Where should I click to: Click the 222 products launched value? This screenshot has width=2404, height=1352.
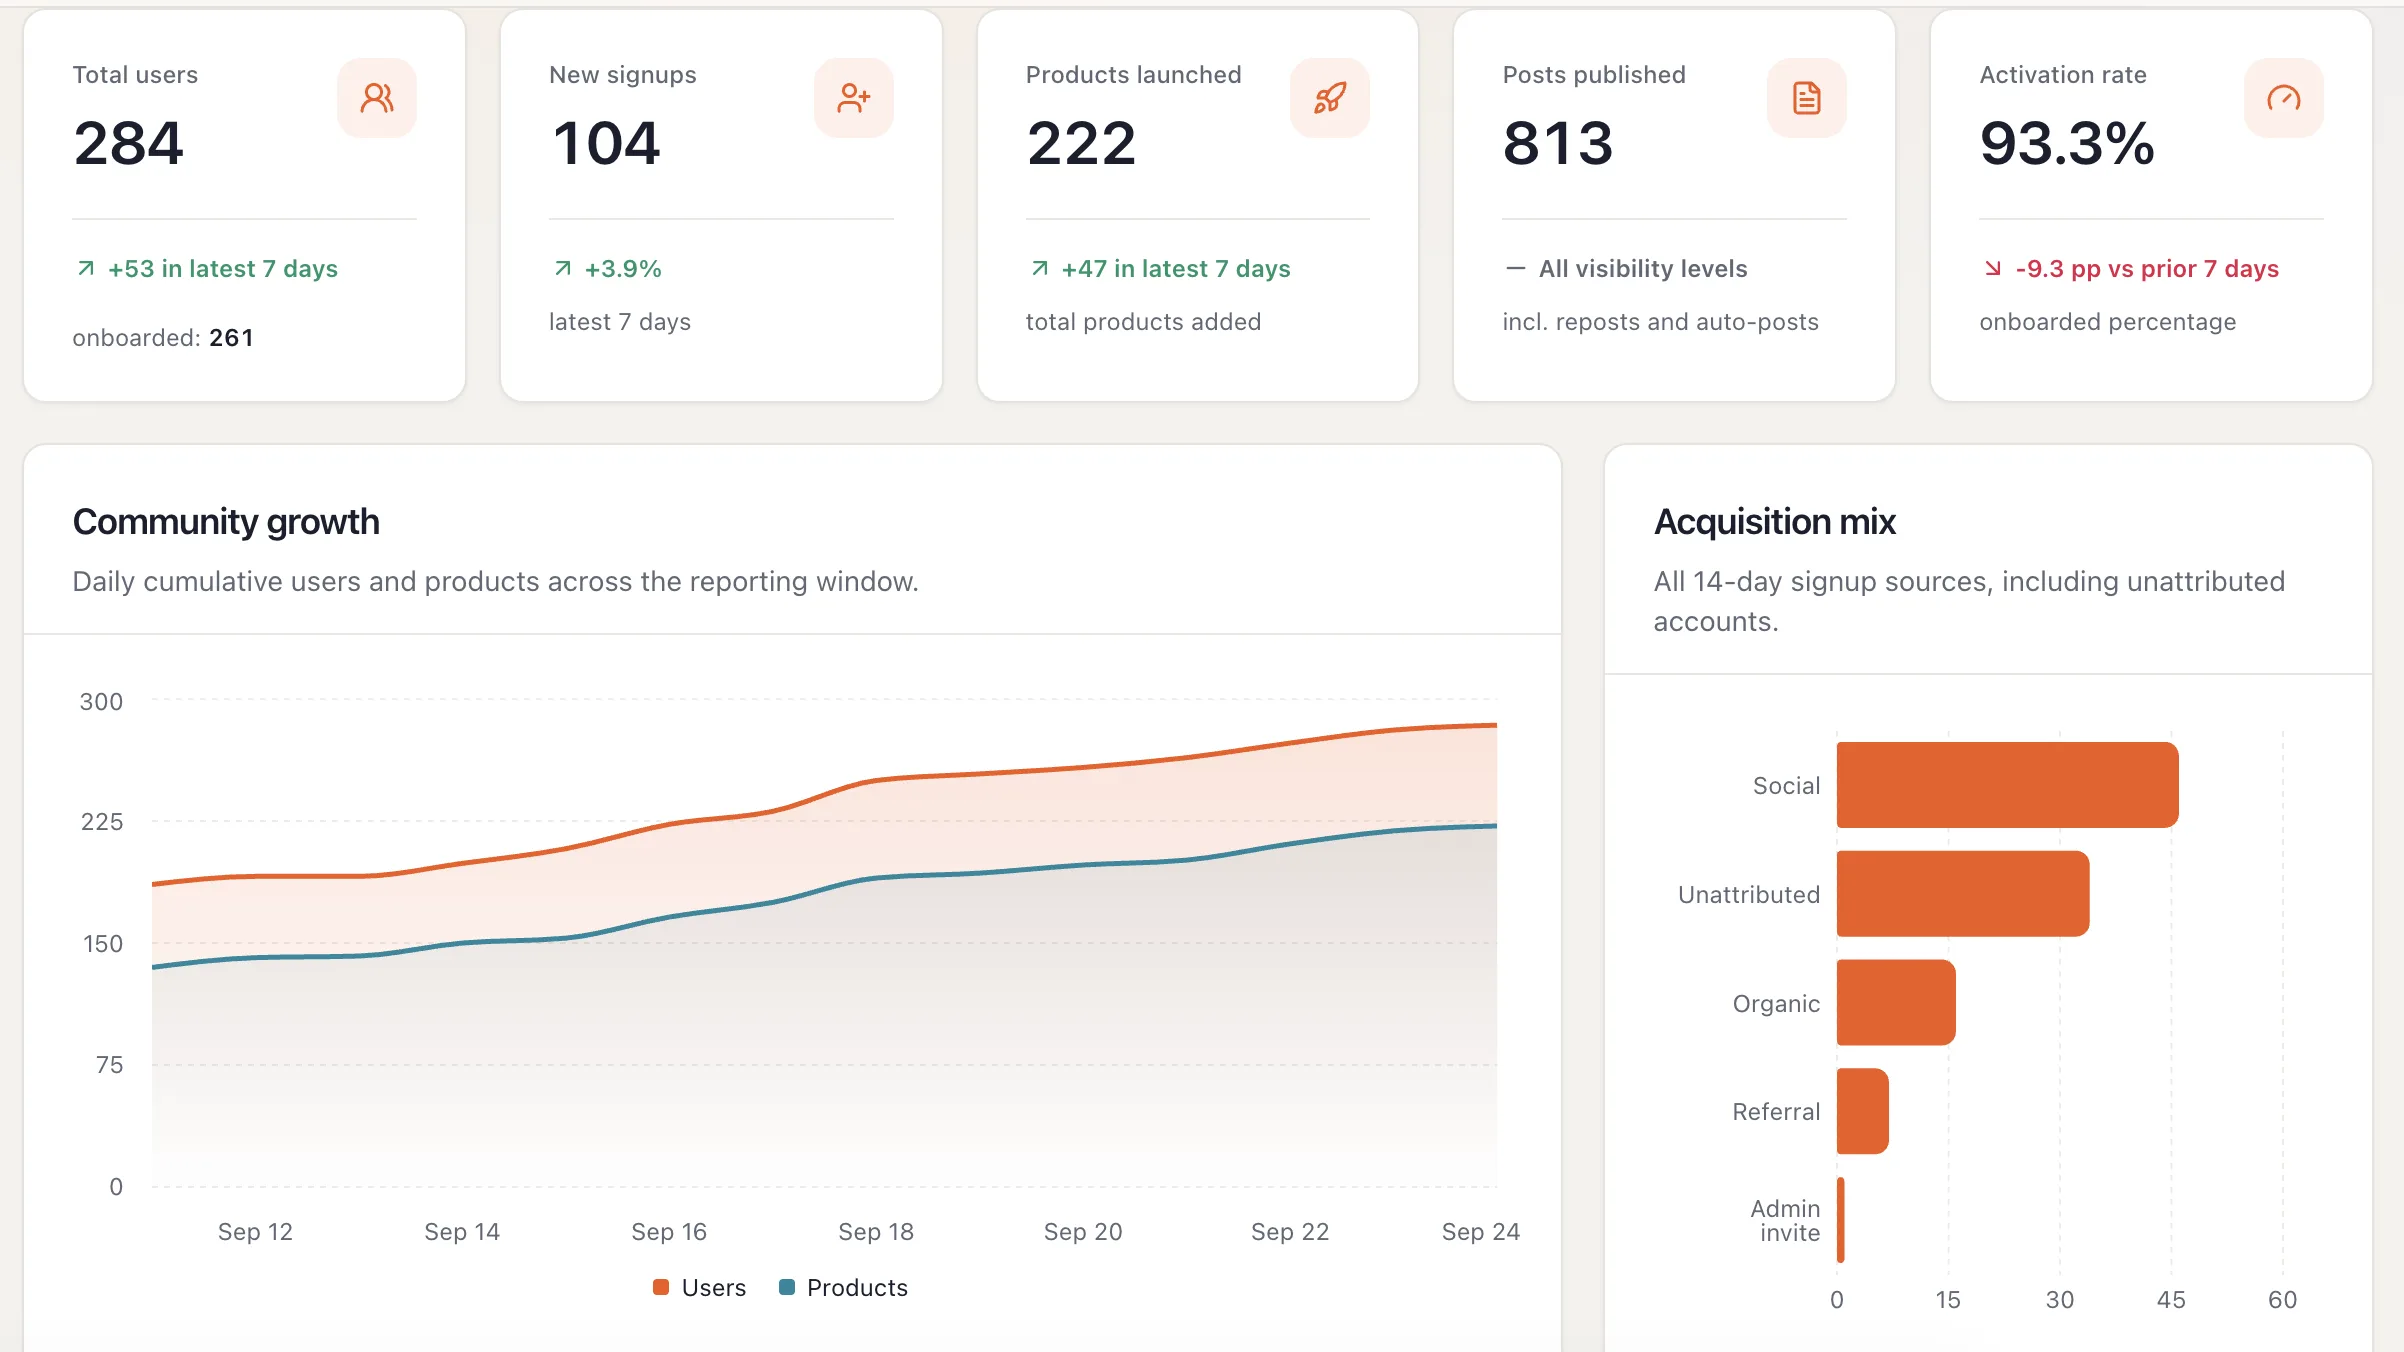(x=1082, y=143)
